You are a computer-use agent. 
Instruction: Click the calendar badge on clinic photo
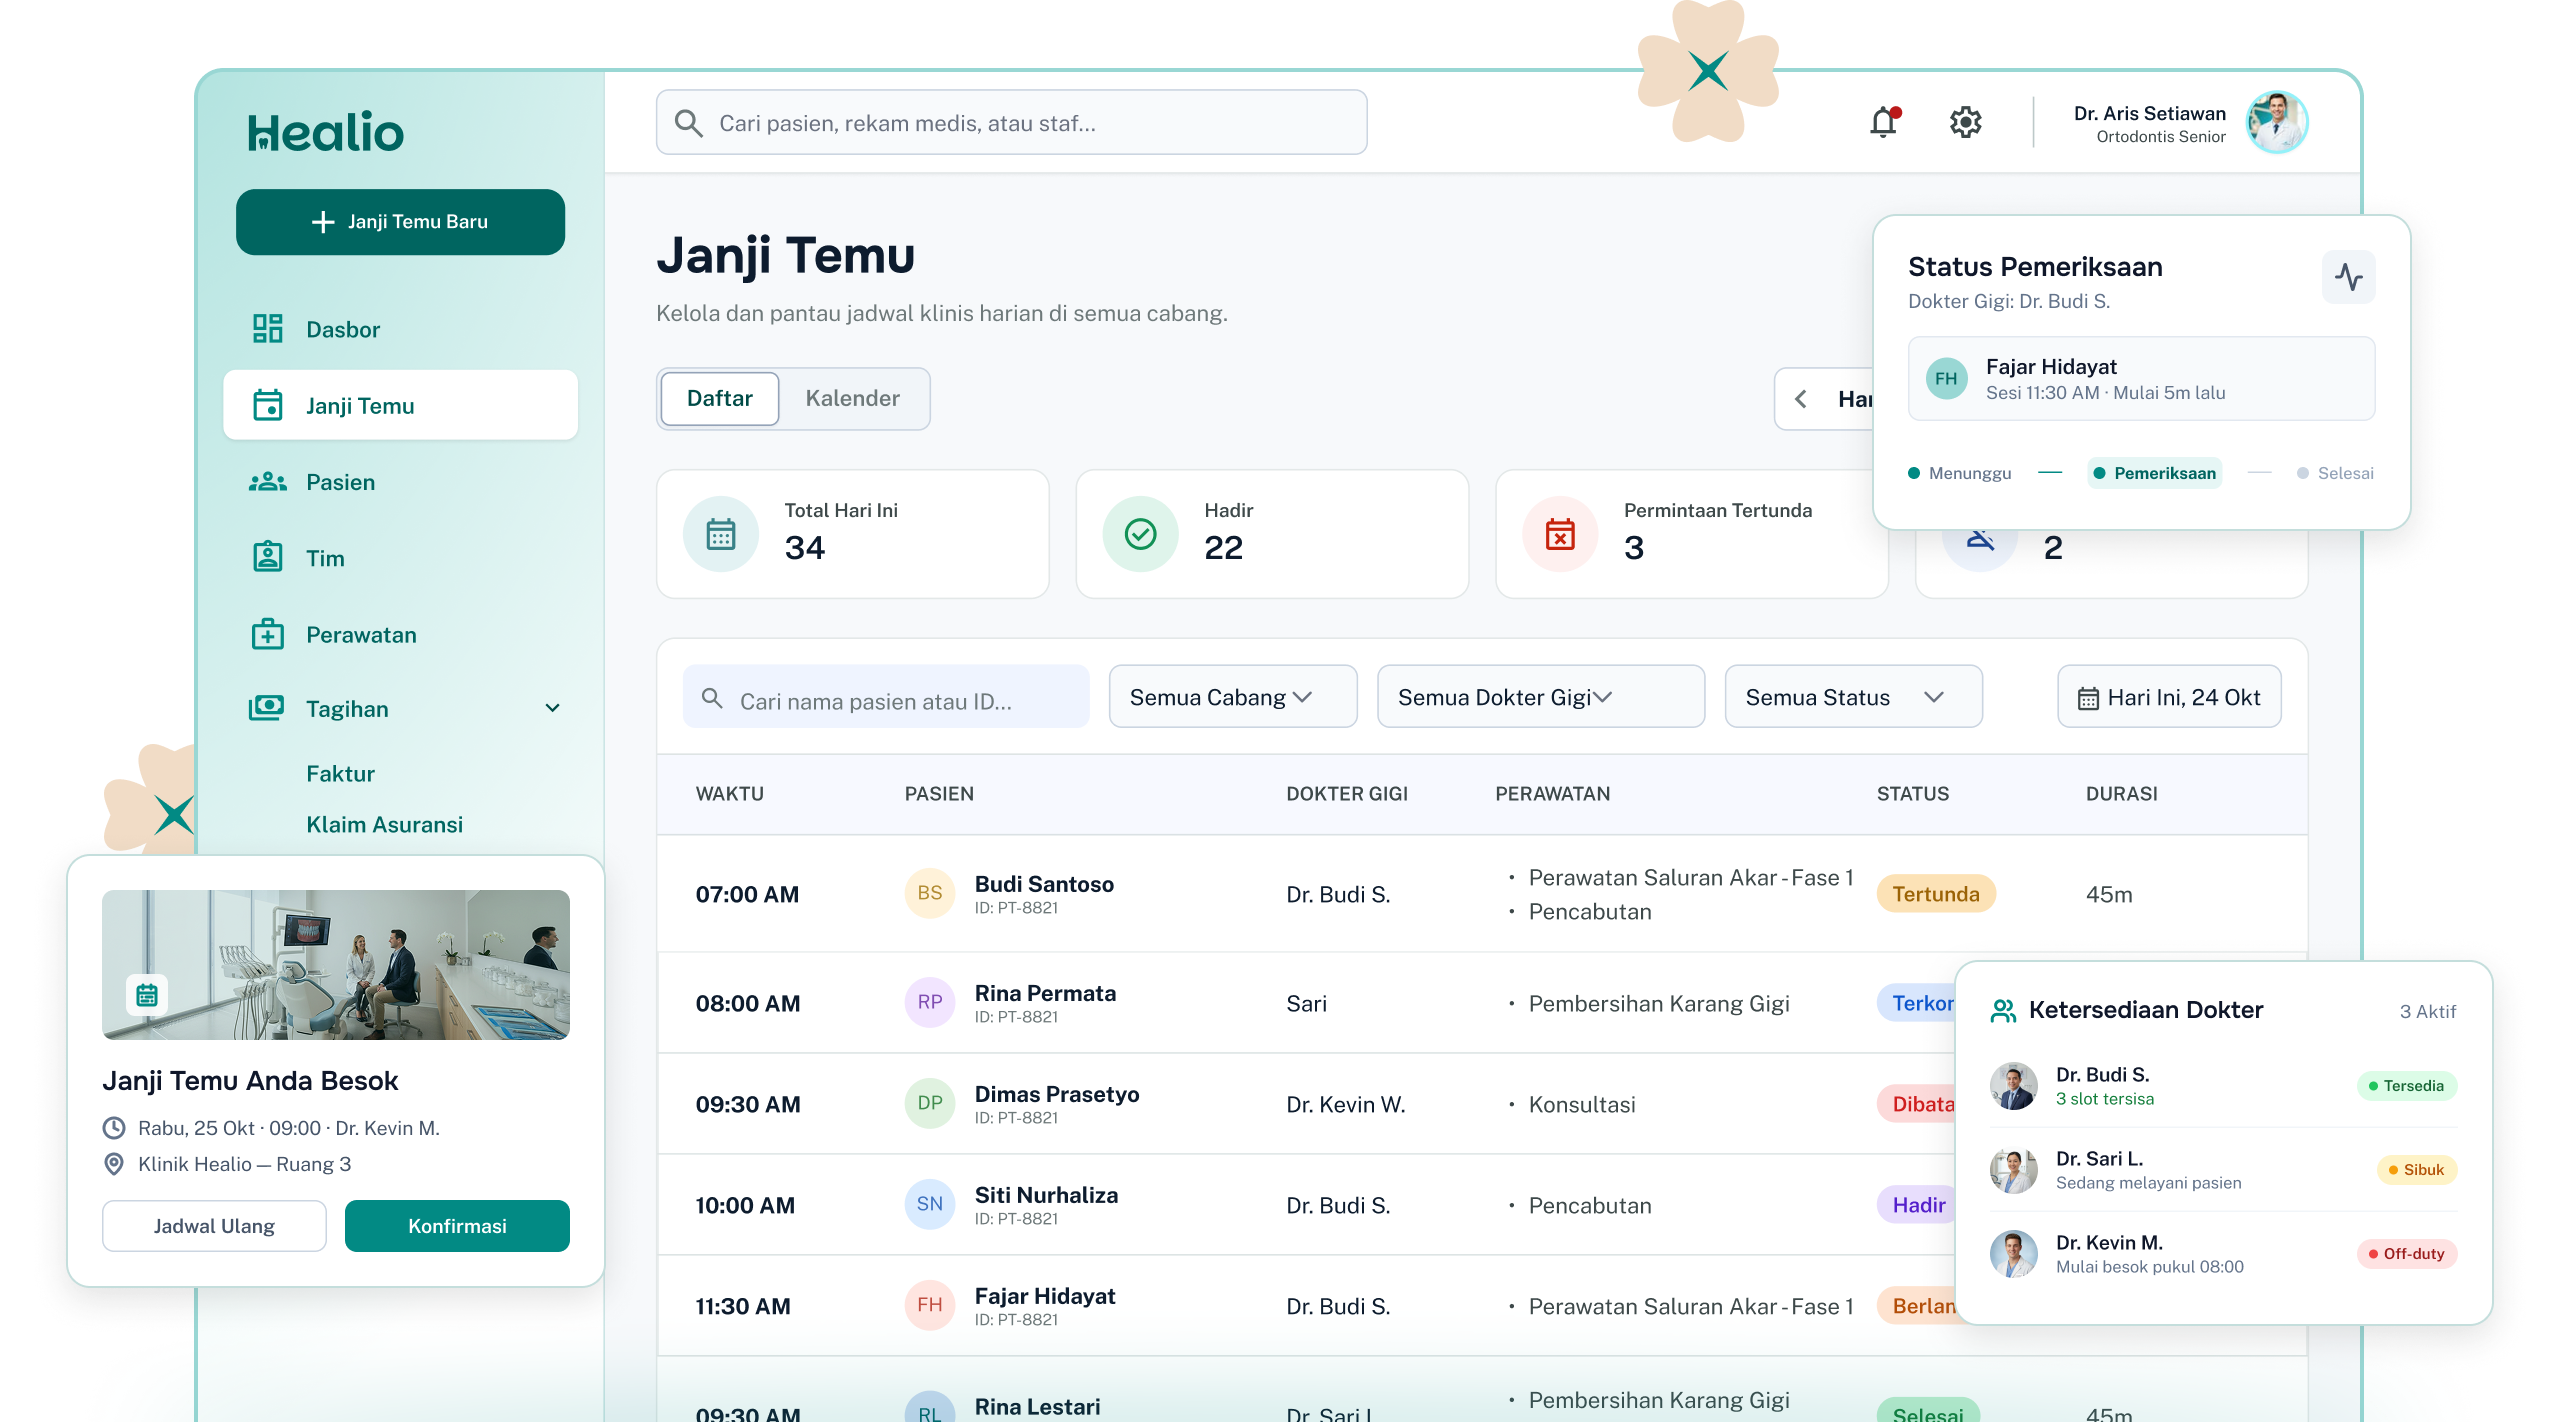147,995
